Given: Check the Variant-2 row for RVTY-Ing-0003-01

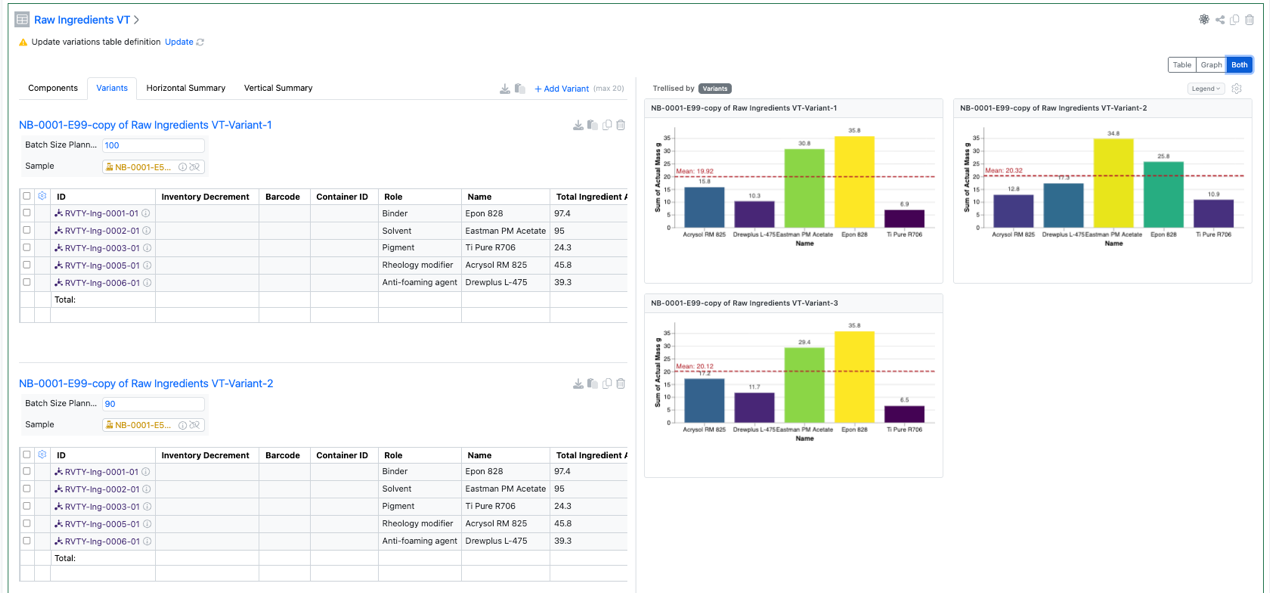Looking at the screenshot, I should point(27,506).
